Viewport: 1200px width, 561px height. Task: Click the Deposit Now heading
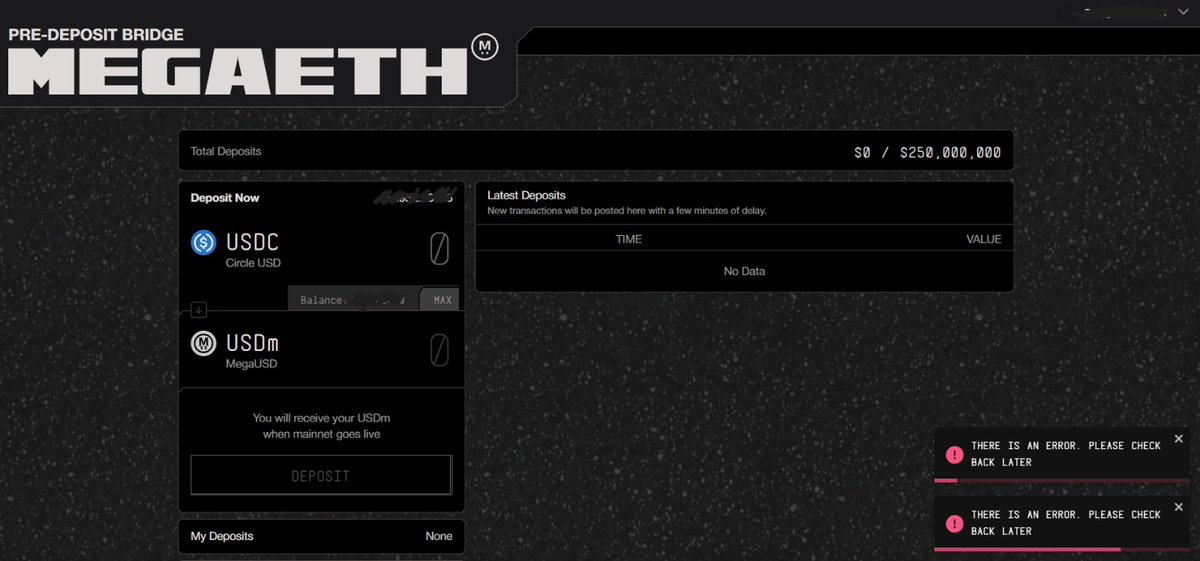click(225, 198)
